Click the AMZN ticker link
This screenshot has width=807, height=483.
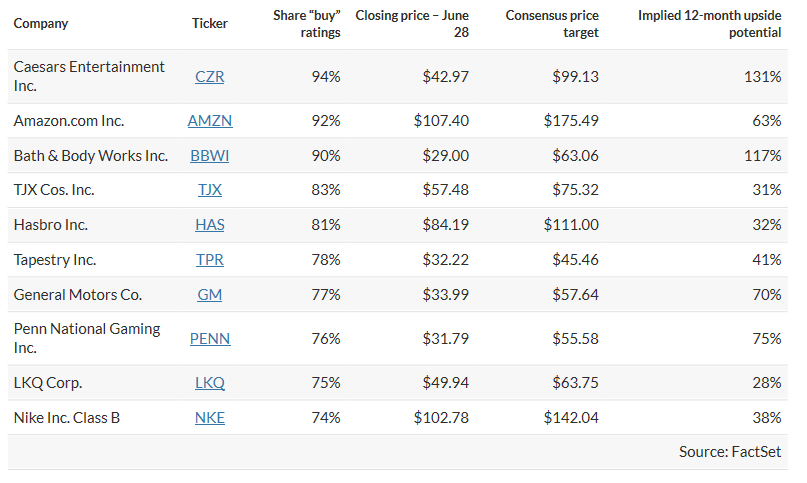(210, 120)
